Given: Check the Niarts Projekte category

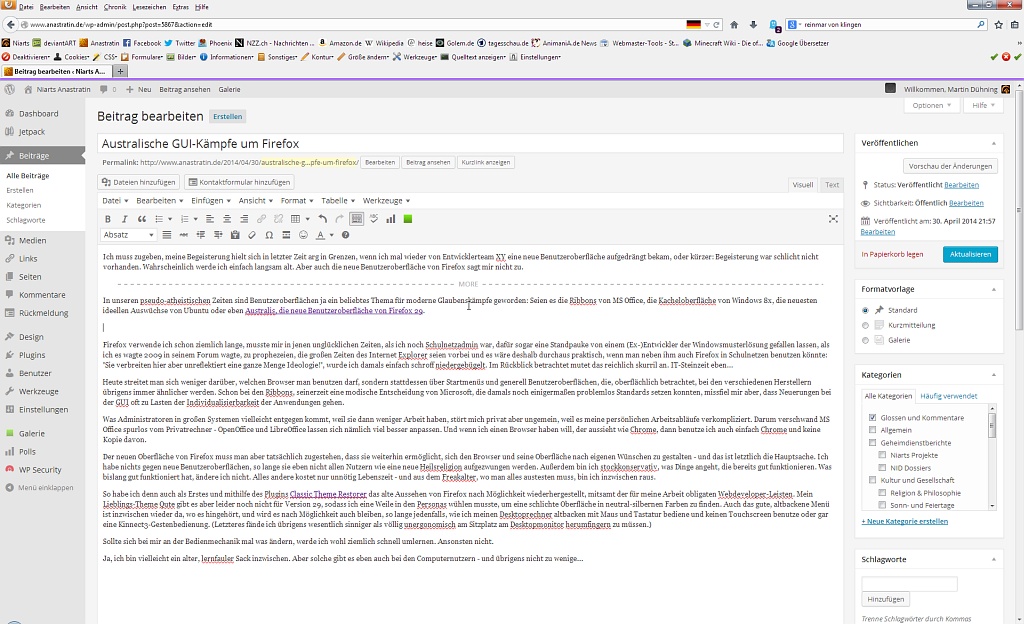Looking at the screenshot, I should [x=882, y=455].
